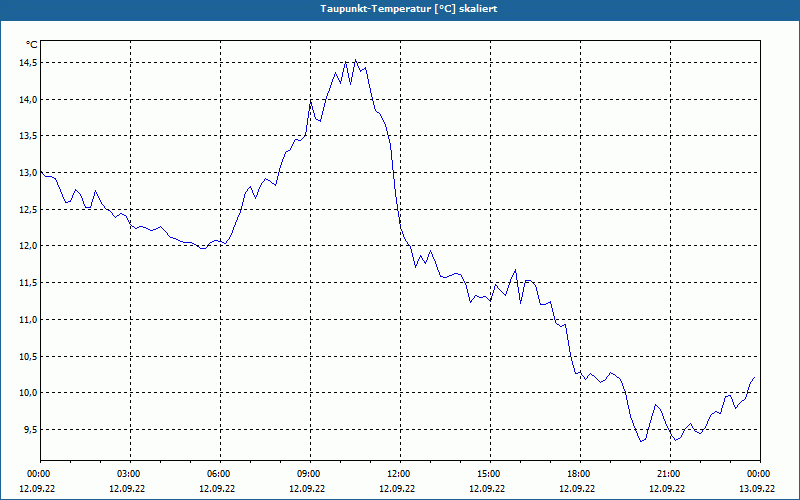Screen dimensions: 800x500
Task: Select the '12.09.22' date under '12:00'
Action: 396,488
